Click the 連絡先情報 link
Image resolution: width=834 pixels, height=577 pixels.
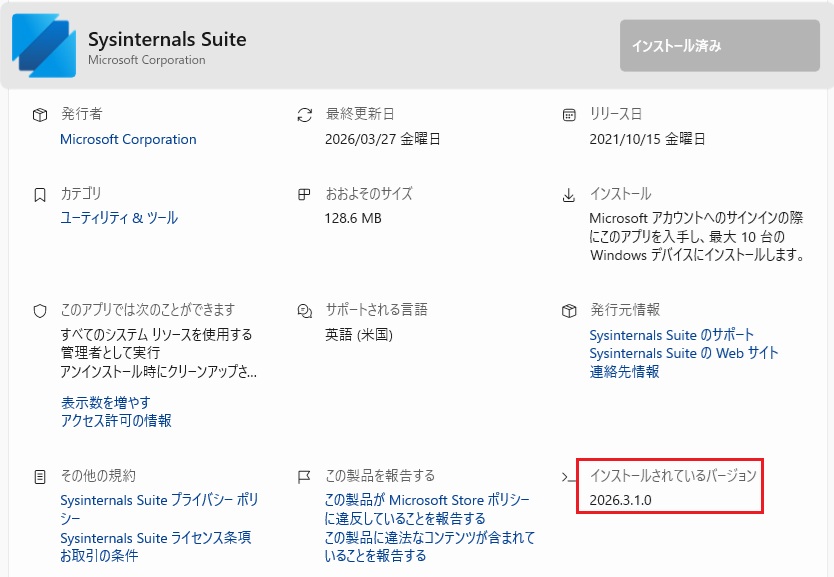pos(624,372)
